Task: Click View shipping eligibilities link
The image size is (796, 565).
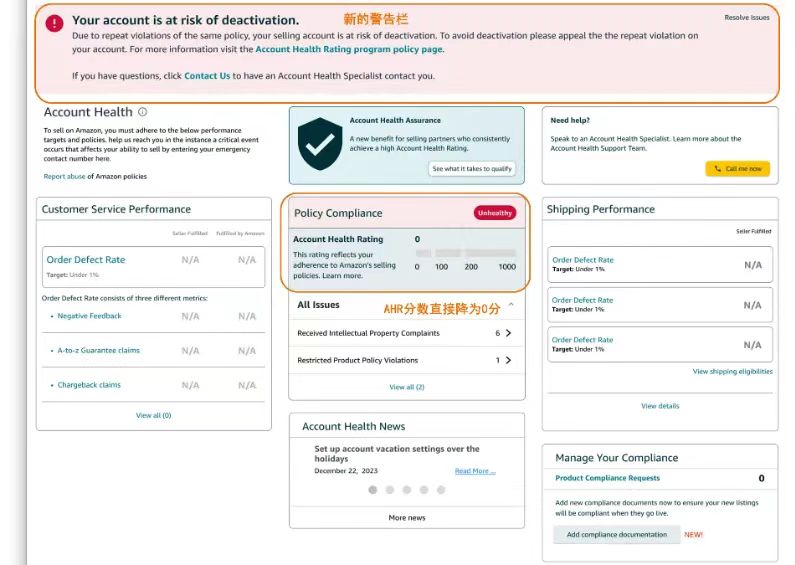Action: (x=733, y=372)
